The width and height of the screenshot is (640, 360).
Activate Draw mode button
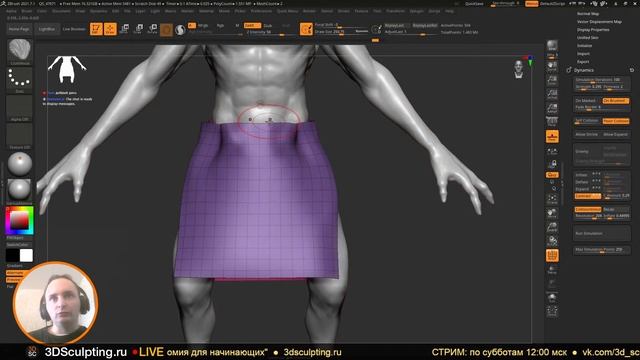pos(110,29)
